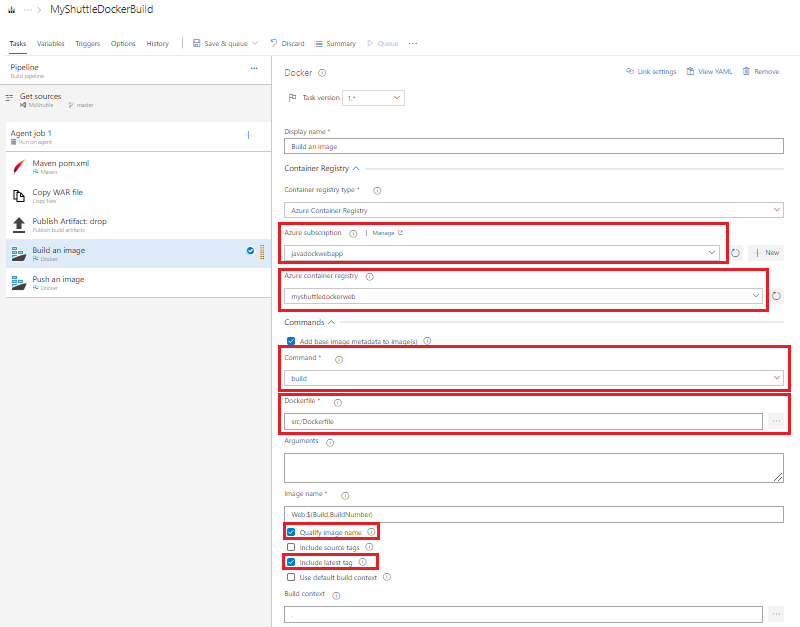Select the Copy WAR file task
The height and width of the screenshot is (627, 800).
138,196
